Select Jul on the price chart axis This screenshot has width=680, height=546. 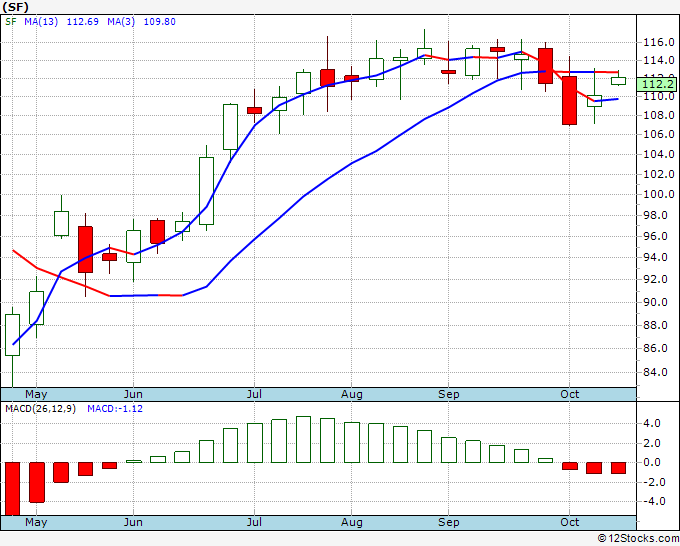(254, 394)
